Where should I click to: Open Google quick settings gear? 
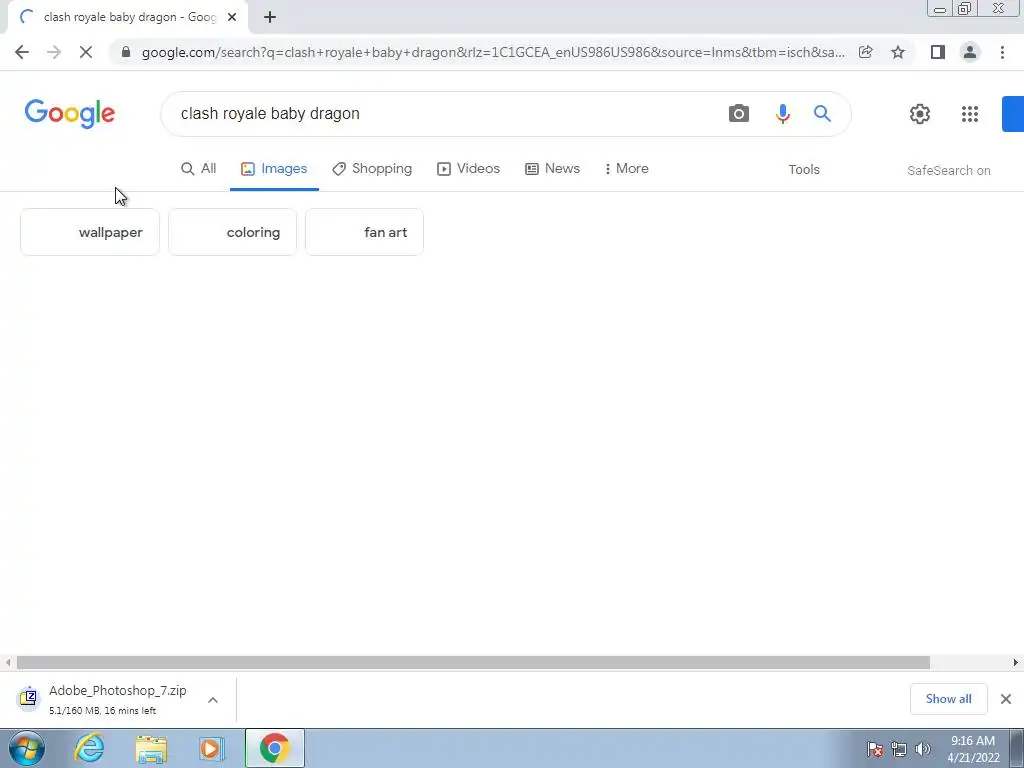pos(920,114)
